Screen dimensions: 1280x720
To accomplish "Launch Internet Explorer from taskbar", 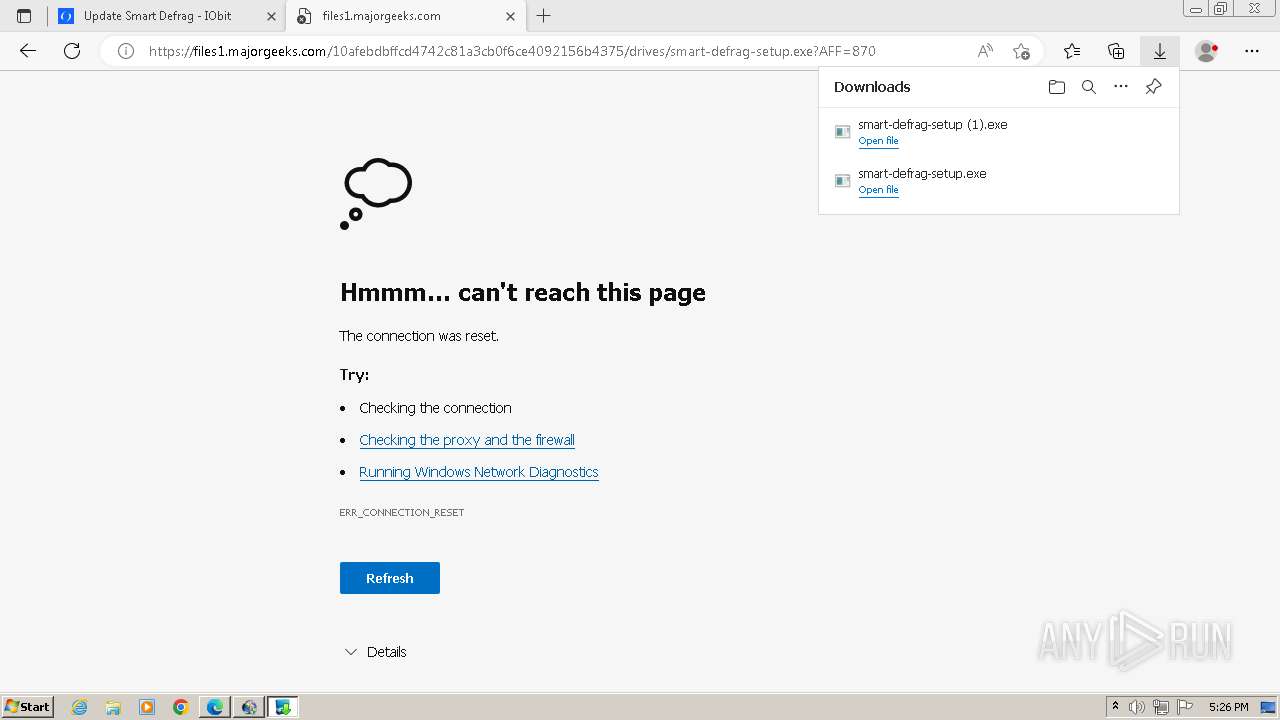I will 80,707.
